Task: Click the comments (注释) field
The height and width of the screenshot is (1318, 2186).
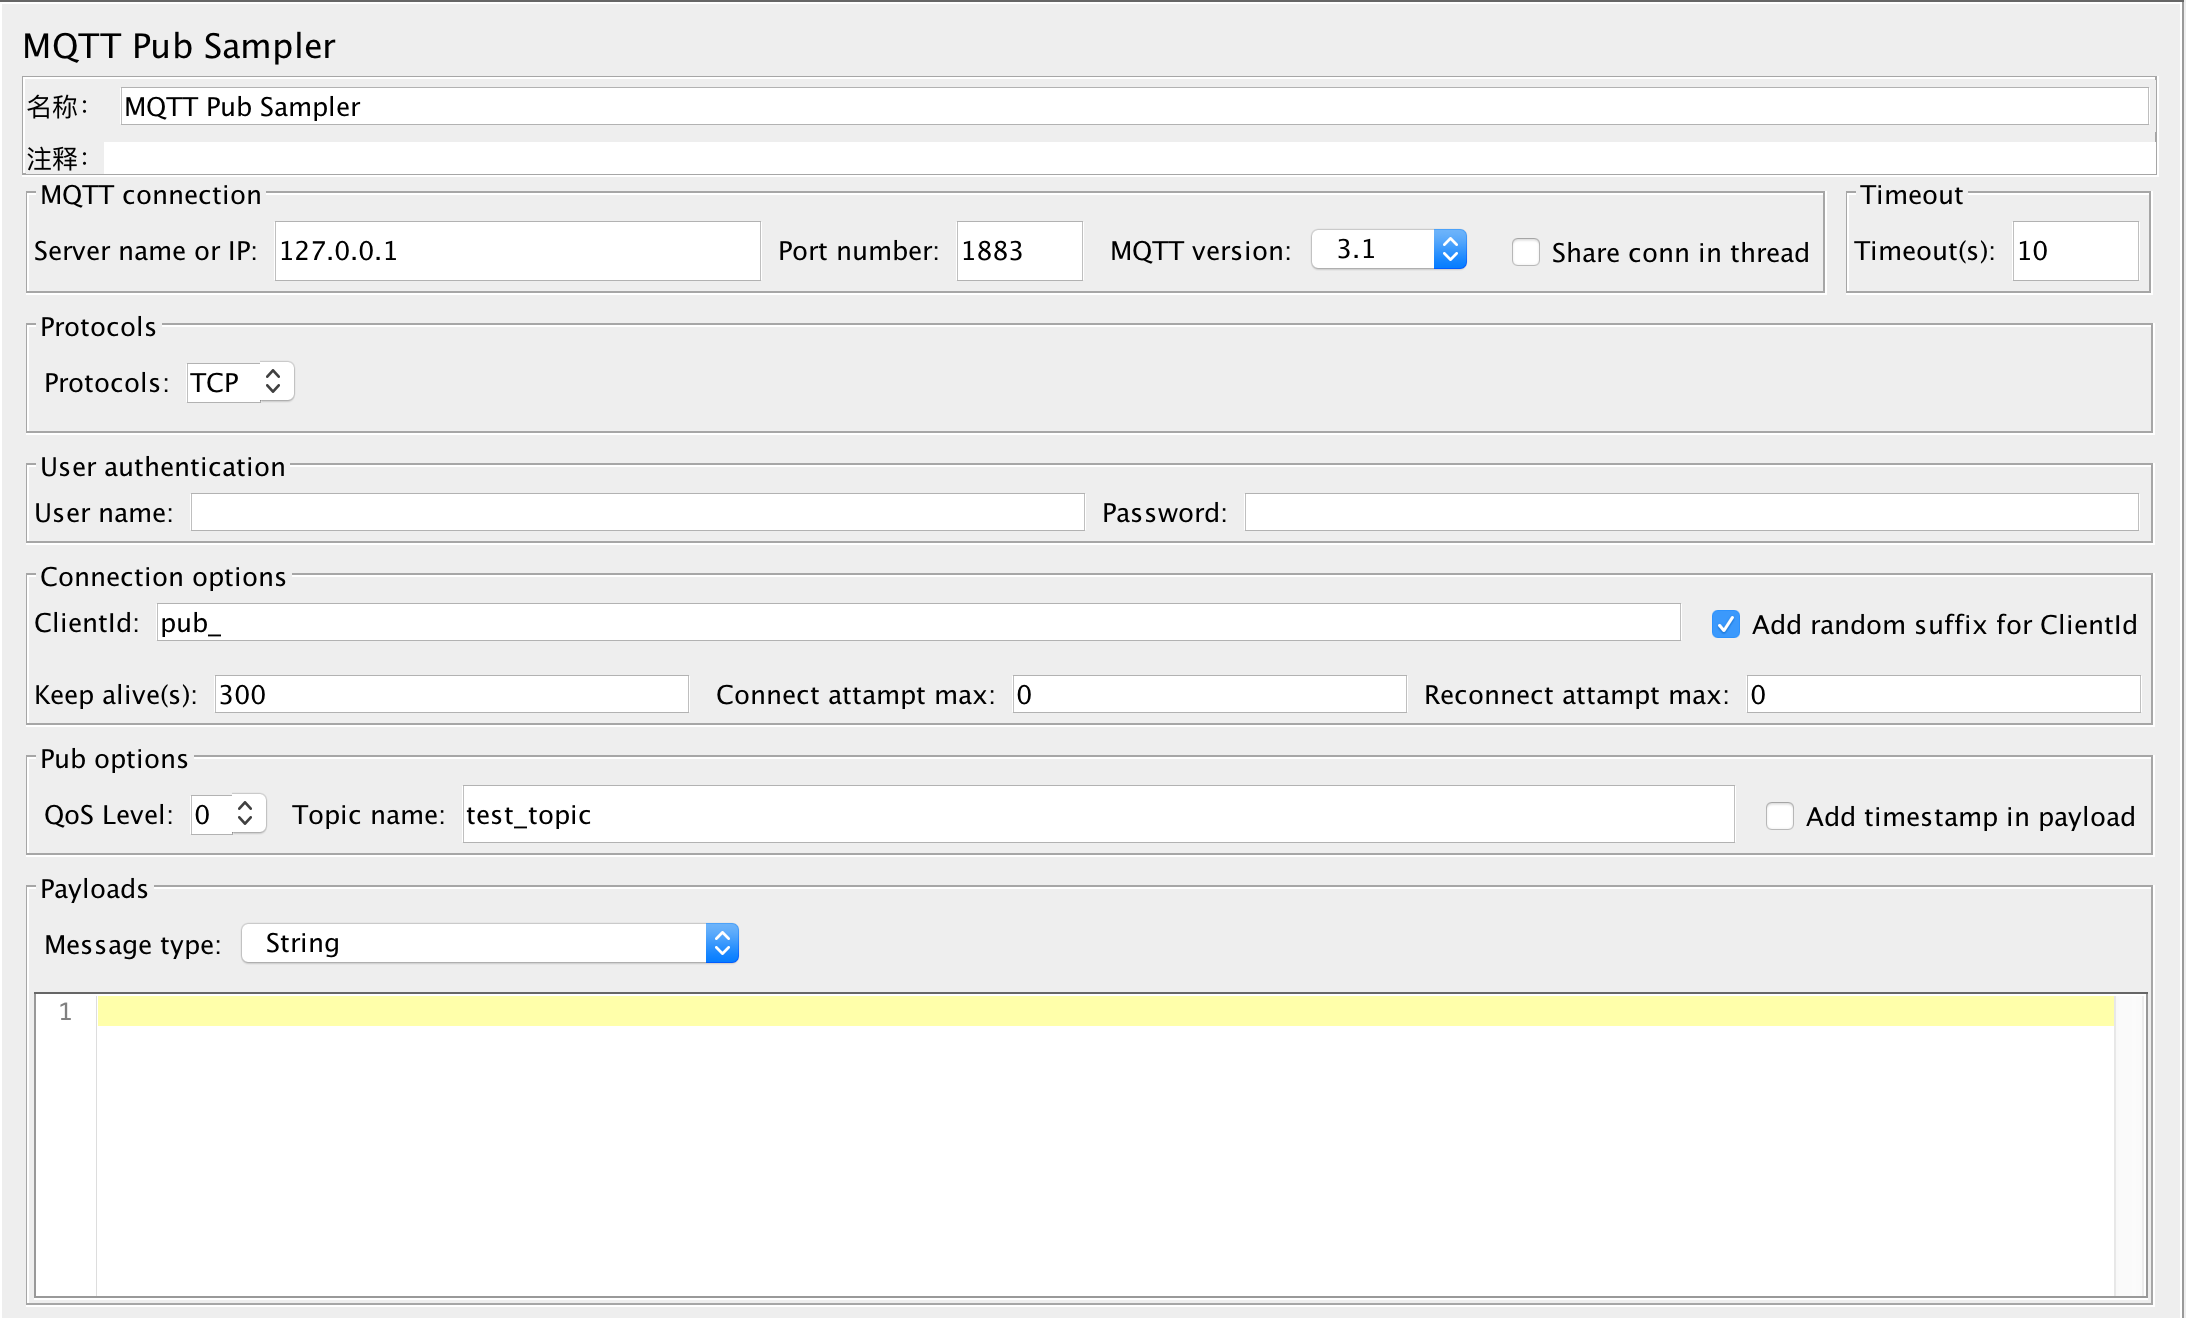Action: coord(1128,158)
